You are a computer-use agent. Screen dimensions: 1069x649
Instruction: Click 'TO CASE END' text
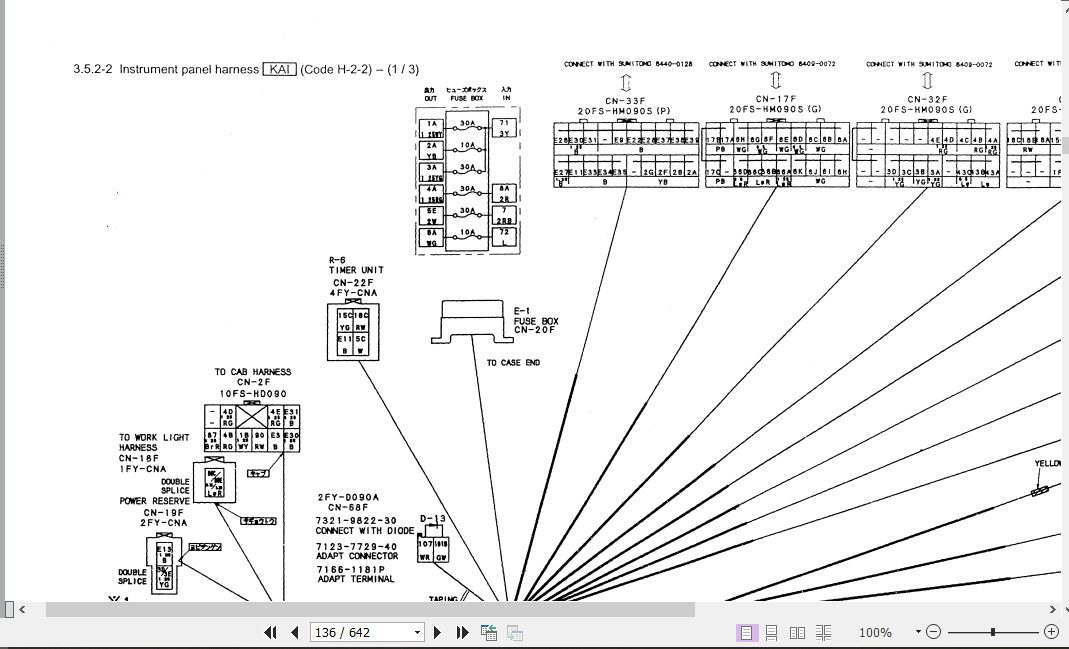tap(513, 363)
